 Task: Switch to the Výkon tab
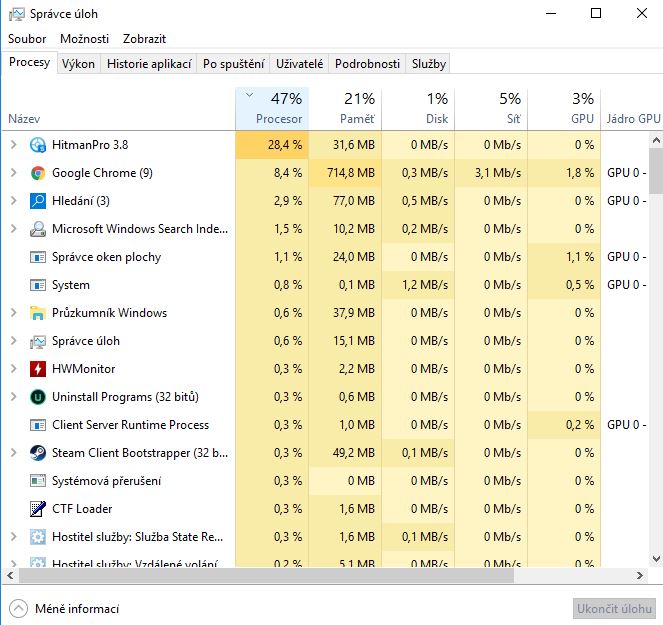[78, 64]
